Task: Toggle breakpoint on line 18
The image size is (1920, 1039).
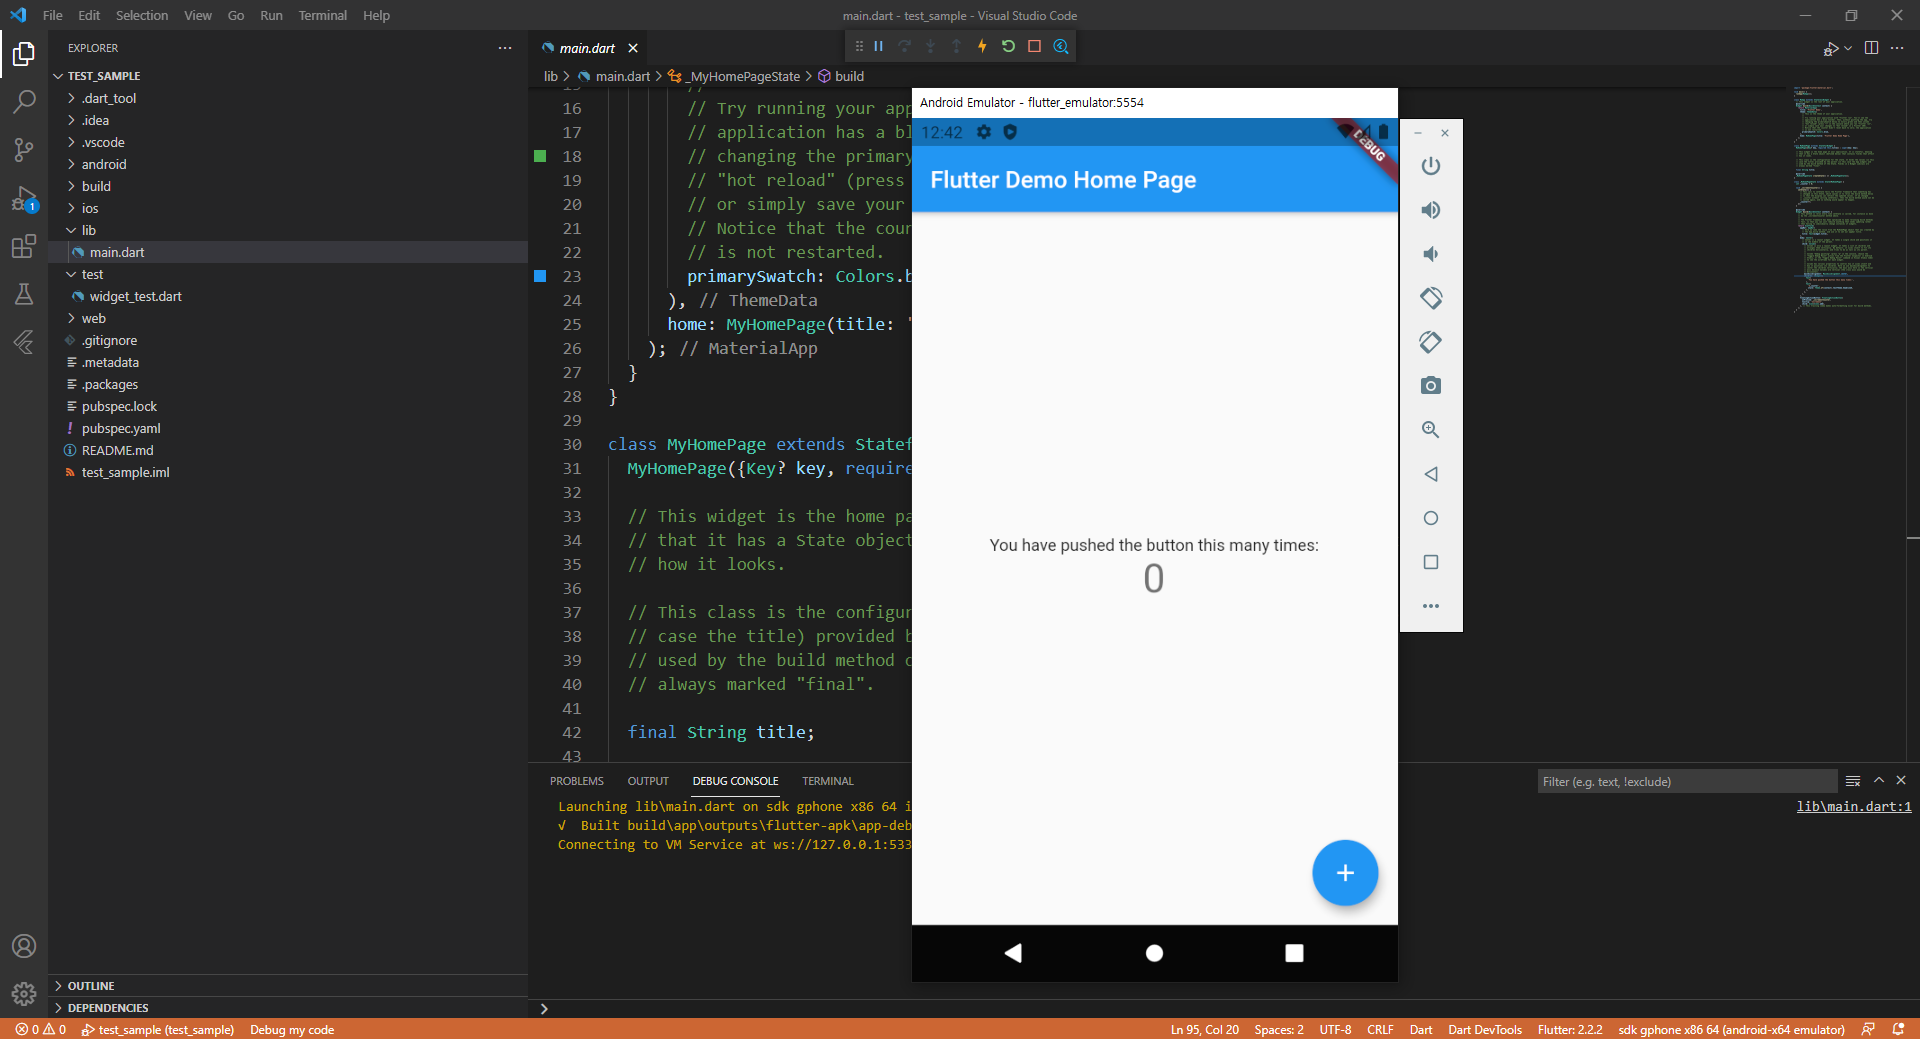Action: click(540, 156)
